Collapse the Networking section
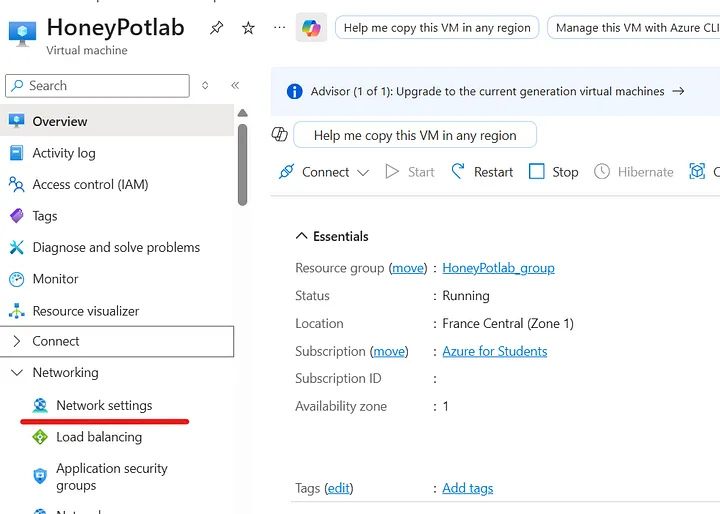Screen dimensions: 720x514 coord(17,373)
